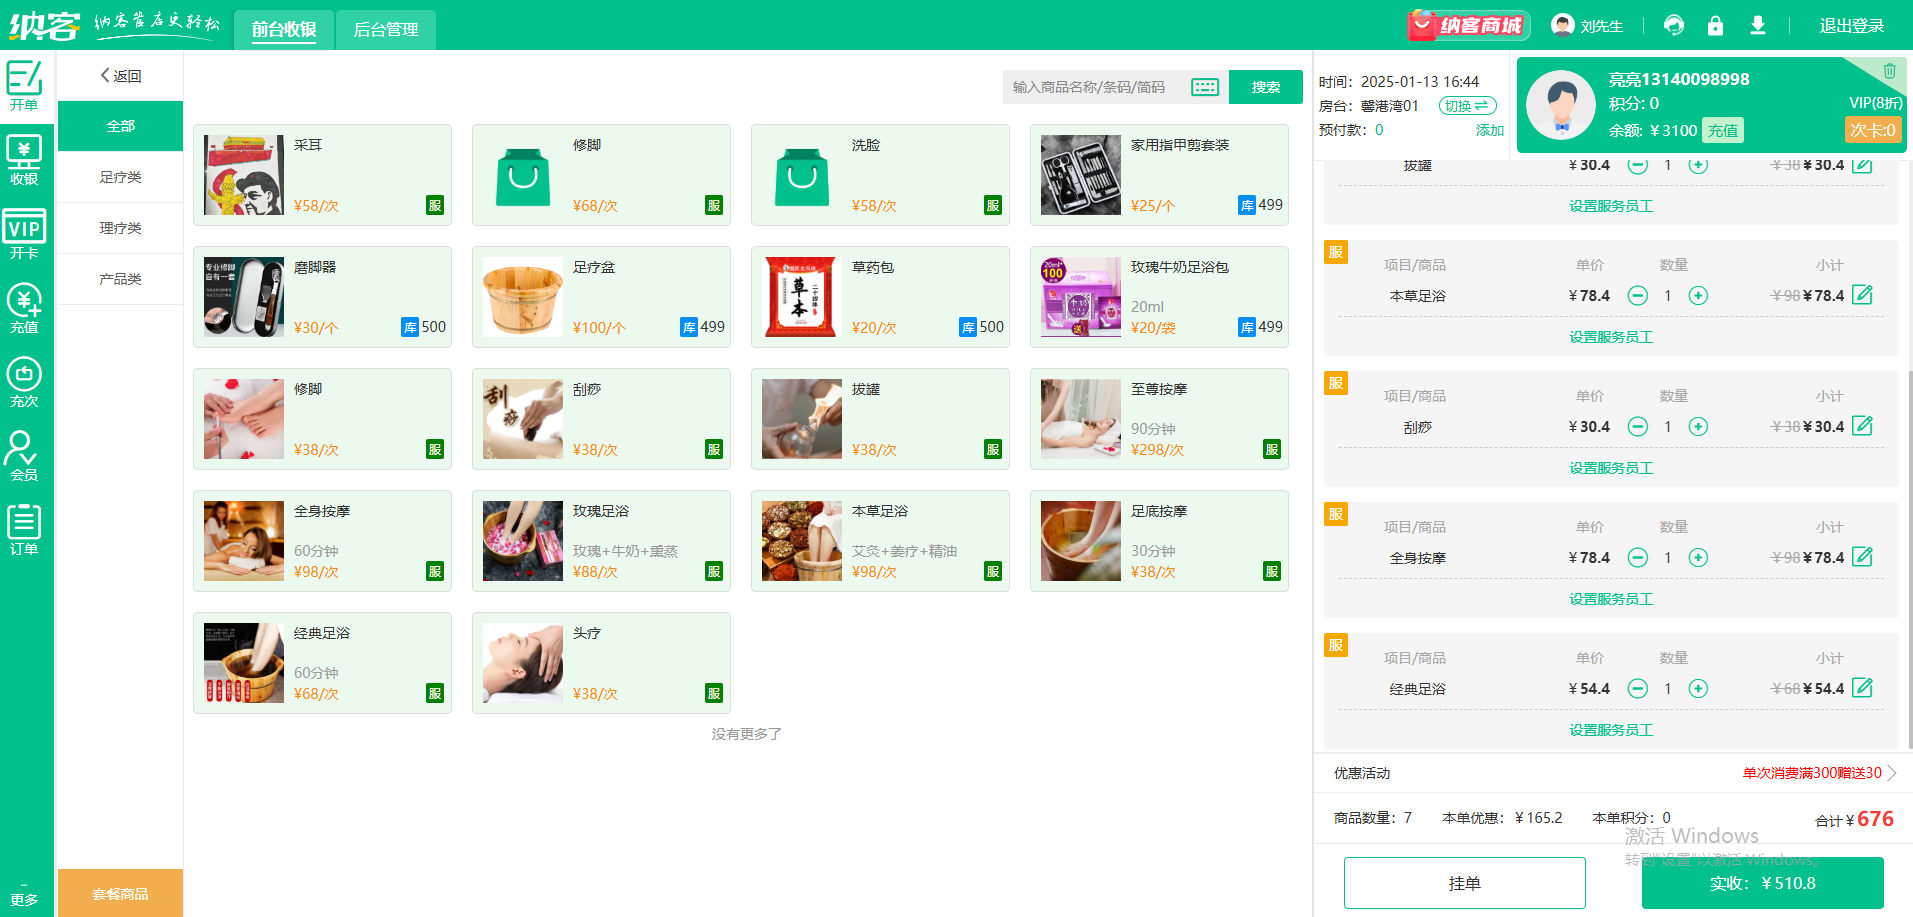Decrease quantity of 全身按摩 with minus button
Viewport: 1913px width, 917px height.
1637,558
